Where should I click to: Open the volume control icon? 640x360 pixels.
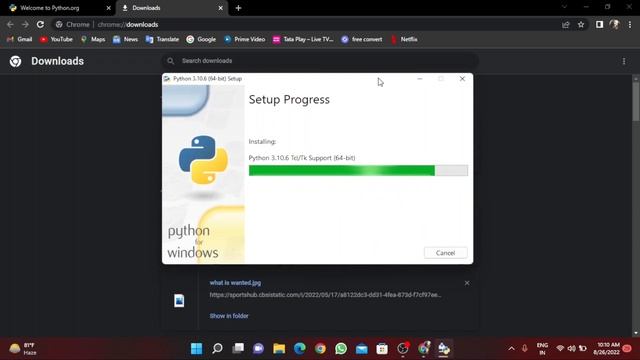[x=571, y=349]
